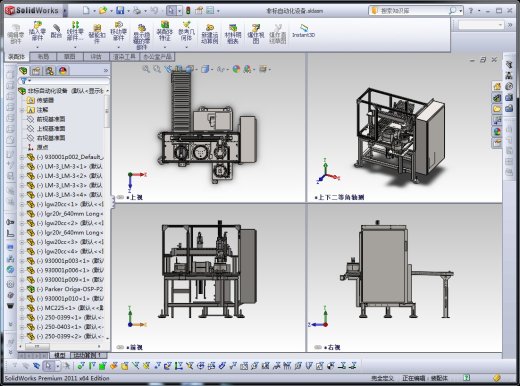Toggle Filter Solid Bodies yellow icon
Viewport: 520px width, 386px height.
click(125, 366)
